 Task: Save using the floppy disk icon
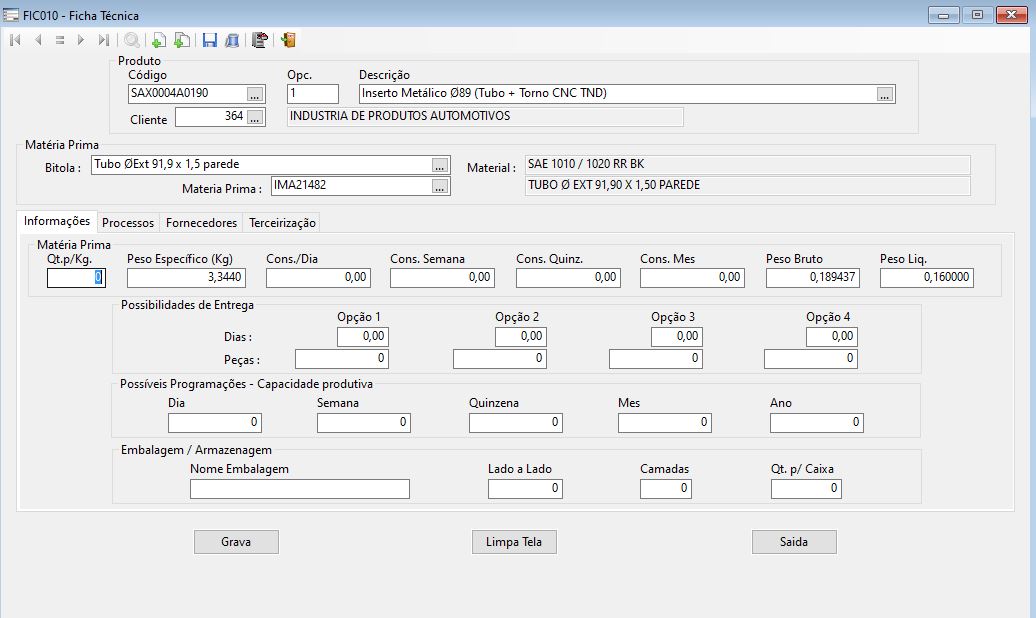pyautogui.click(x=210, y=40)
